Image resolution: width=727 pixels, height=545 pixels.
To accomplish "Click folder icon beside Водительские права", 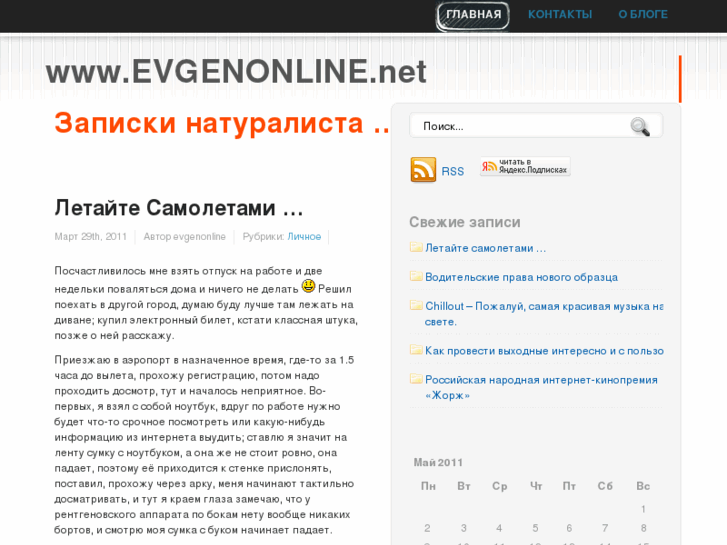I will (x=416, y=276).
